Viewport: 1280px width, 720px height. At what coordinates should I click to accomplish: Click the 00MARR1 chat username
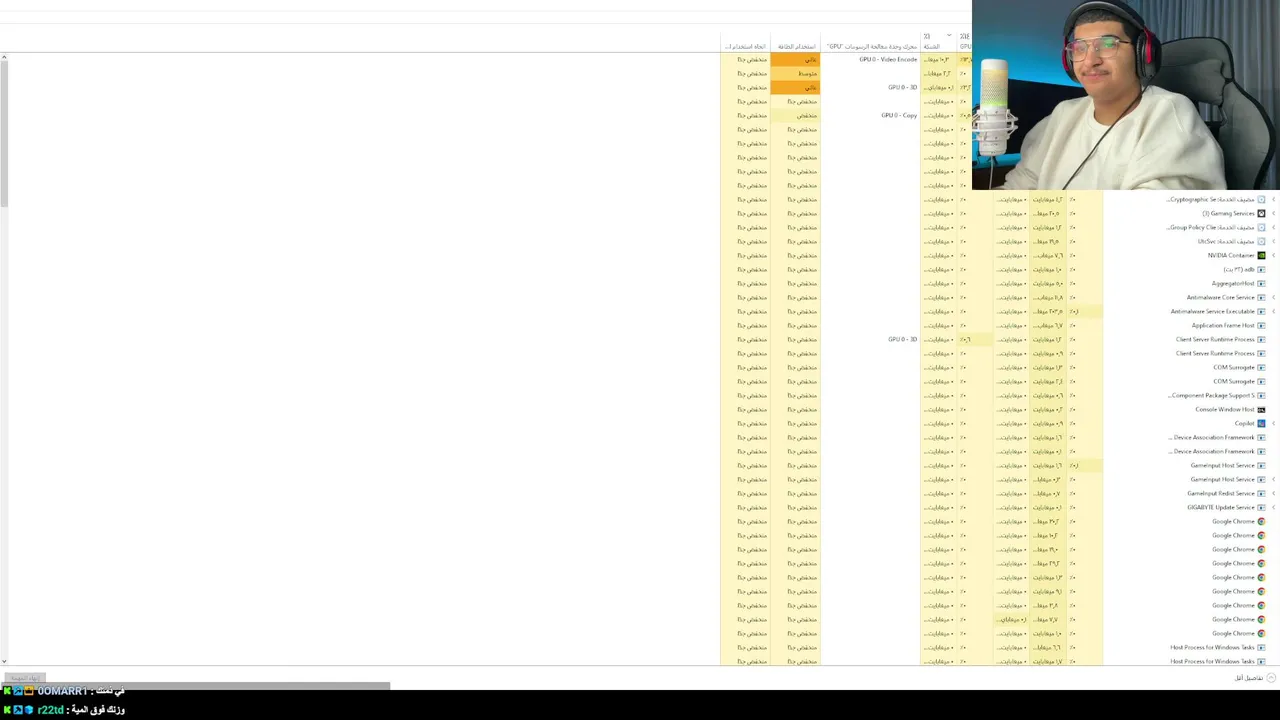pos(62,691)
